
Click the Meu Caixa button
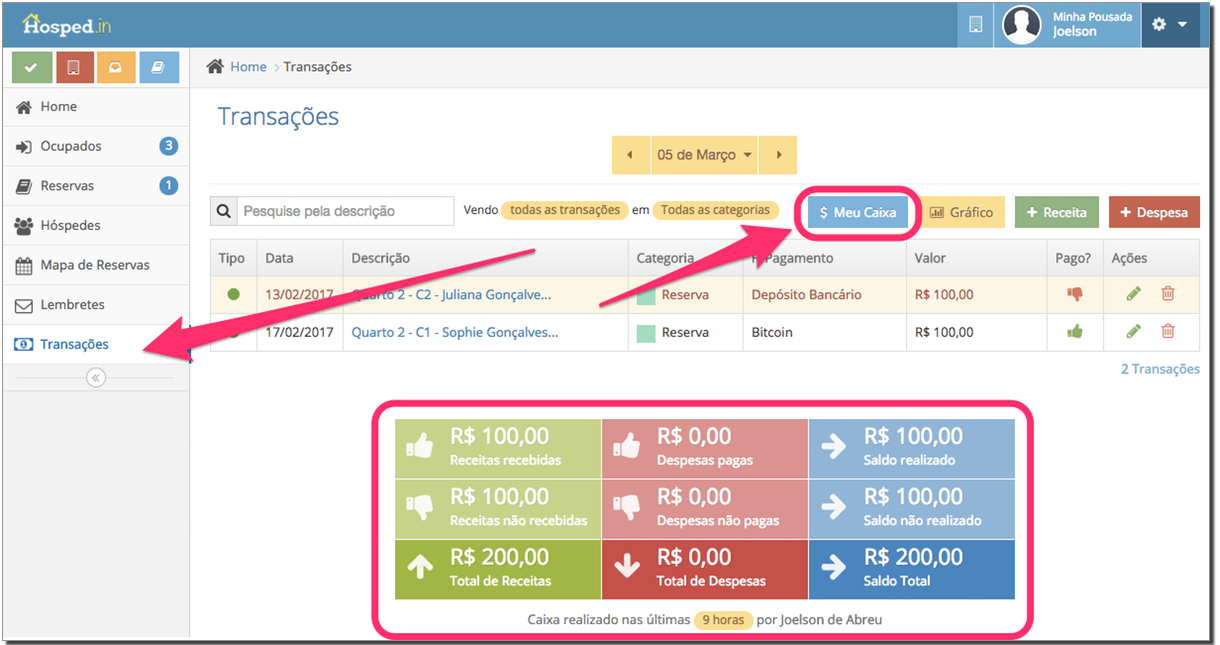pyautogui.click(x=857, y=212)
